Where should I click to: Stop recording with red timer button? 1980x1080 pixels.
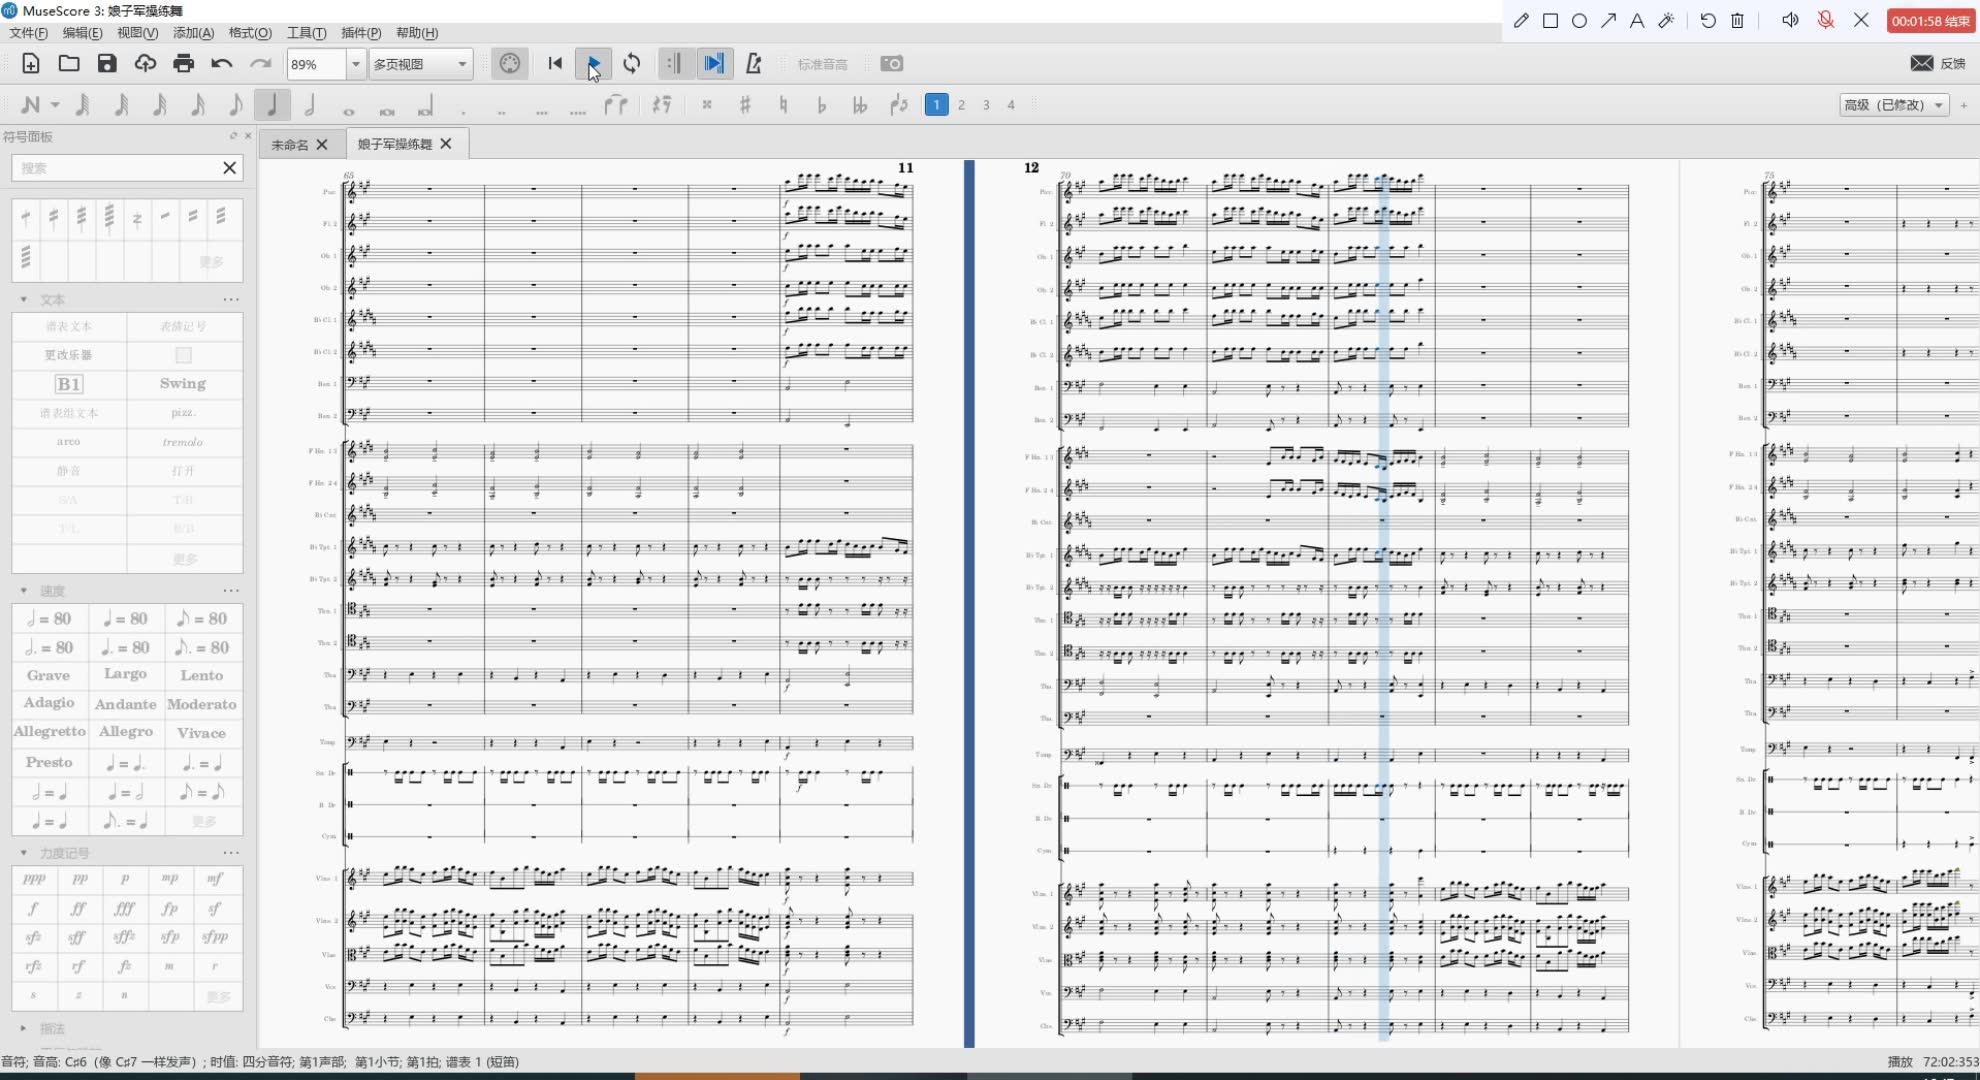[x=1930, y=20]
